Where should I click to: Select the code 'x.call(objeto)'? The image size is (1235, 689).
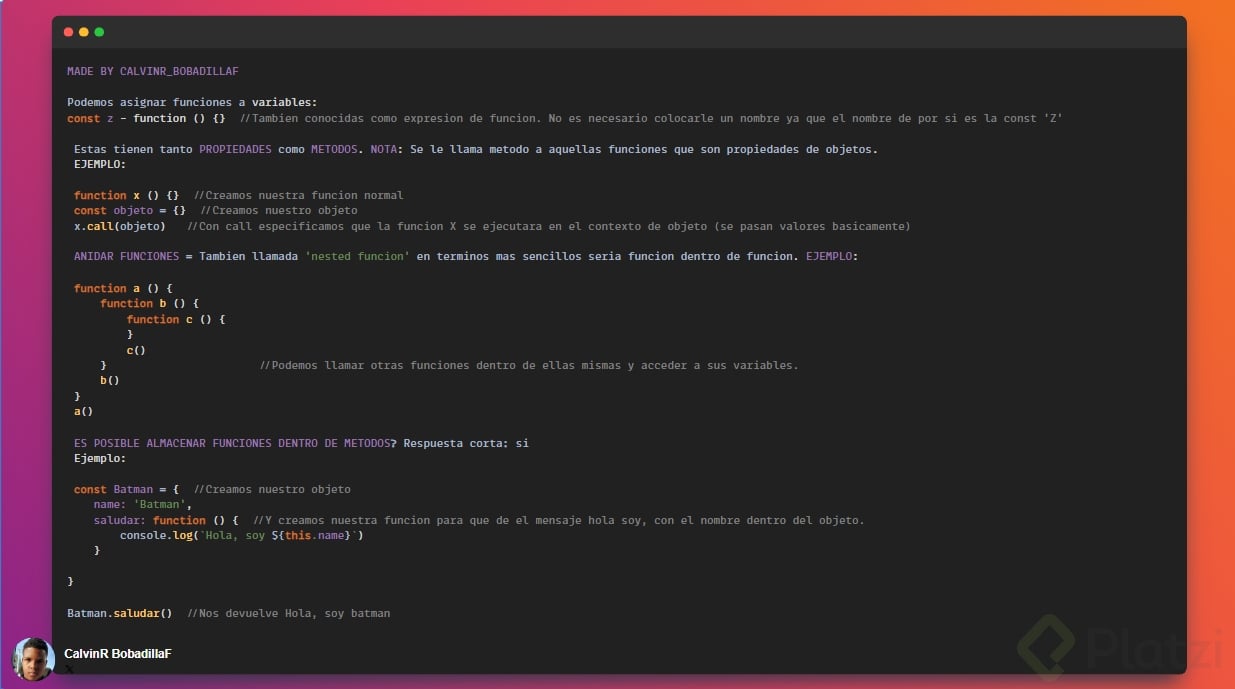pos(120,226)
